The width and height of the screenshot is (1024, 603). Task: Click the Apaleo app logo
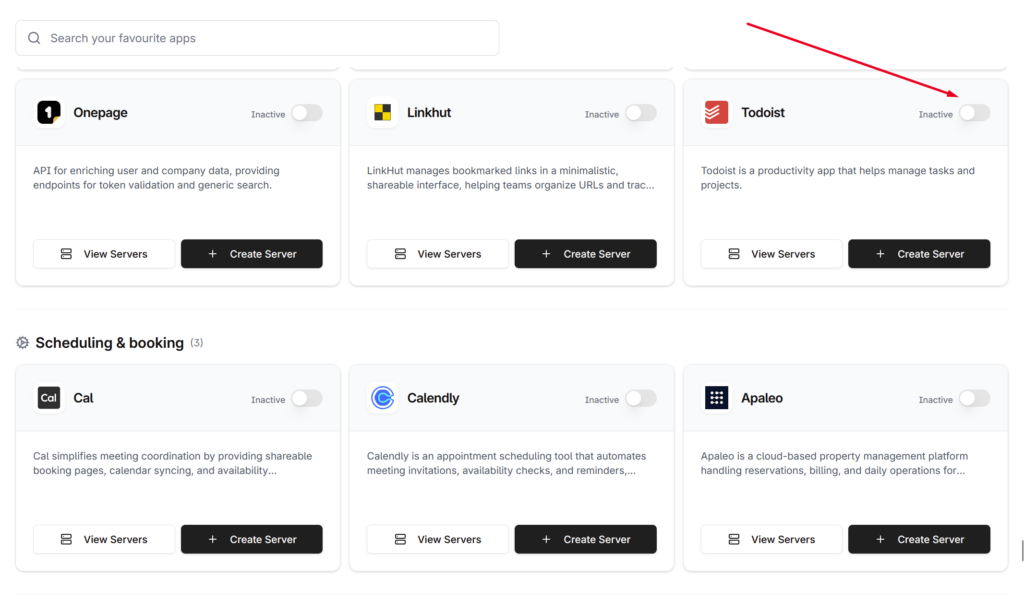pos(716,398)
